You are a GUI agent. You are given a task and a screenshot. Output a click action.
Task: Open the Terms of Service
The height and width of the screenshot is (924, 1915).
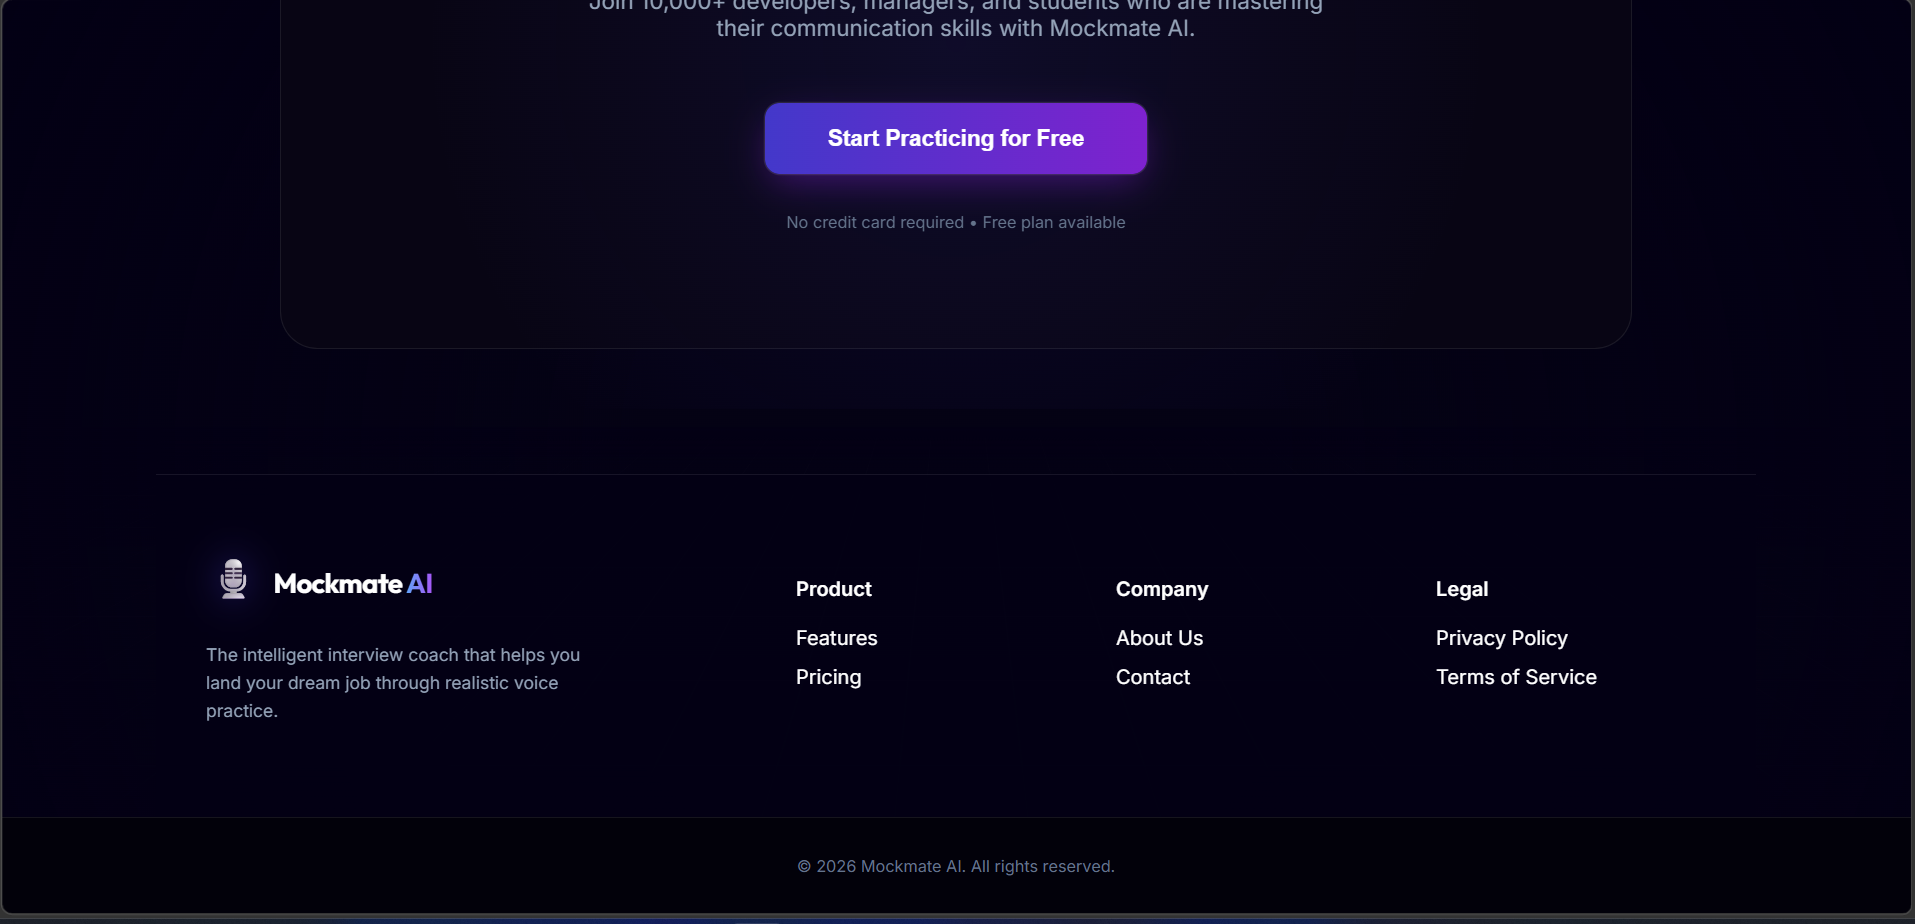[1515, 677]
